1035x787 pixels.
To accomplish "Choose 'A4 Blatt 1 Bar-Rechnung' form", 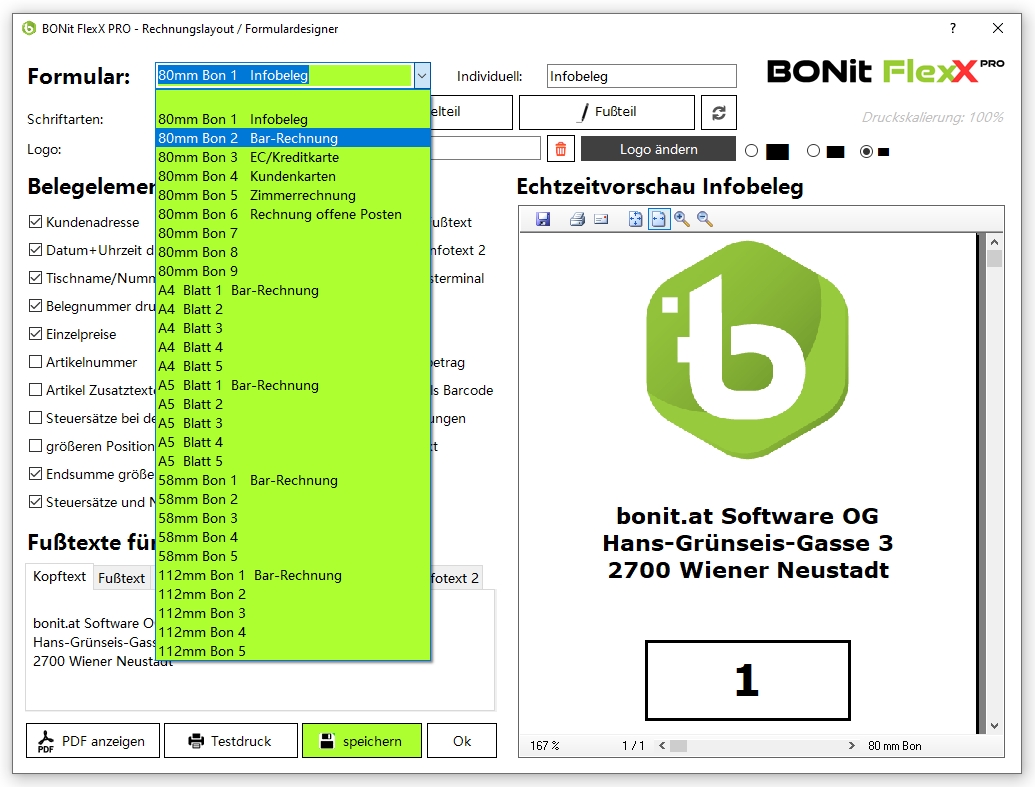I will point(293,291).
